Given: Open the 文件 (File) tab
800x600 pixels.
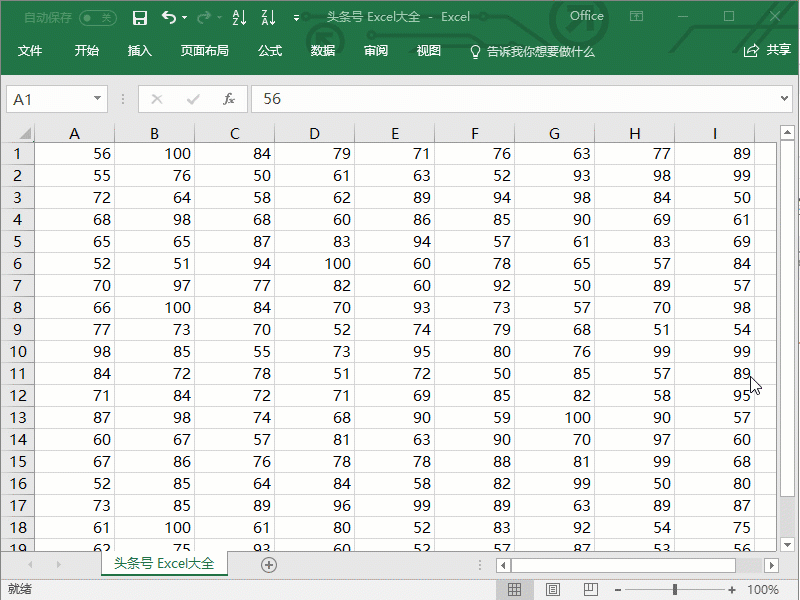Looking at the screenshot, I should tap(30, 51).
